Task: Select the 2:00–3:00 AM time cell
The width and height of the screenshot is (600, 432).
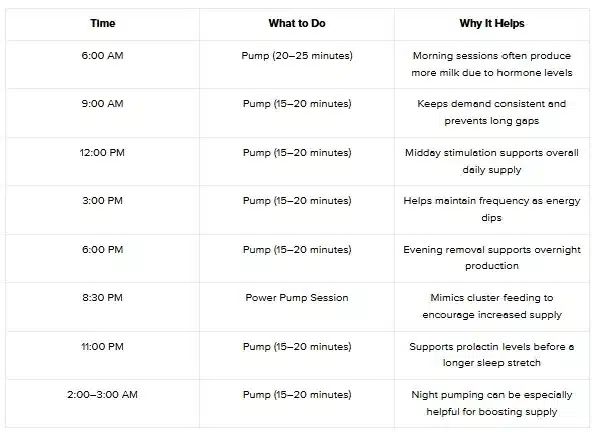Action: (x=102, y=395)
